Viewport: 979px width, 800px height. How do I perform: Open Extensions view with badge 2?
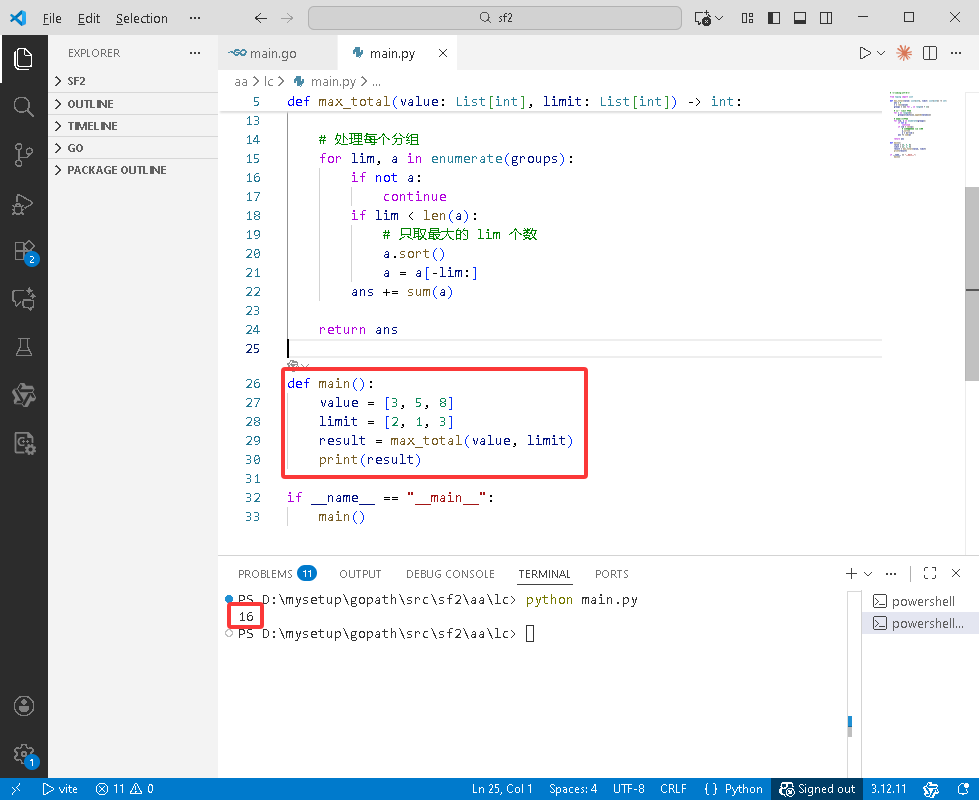(25, 252)
